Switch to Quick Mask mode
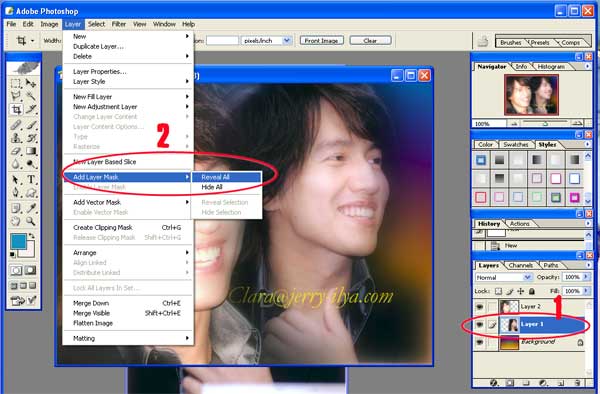This screenshot has height=394, width=600. pyautogui.click(x=31, y=271)
